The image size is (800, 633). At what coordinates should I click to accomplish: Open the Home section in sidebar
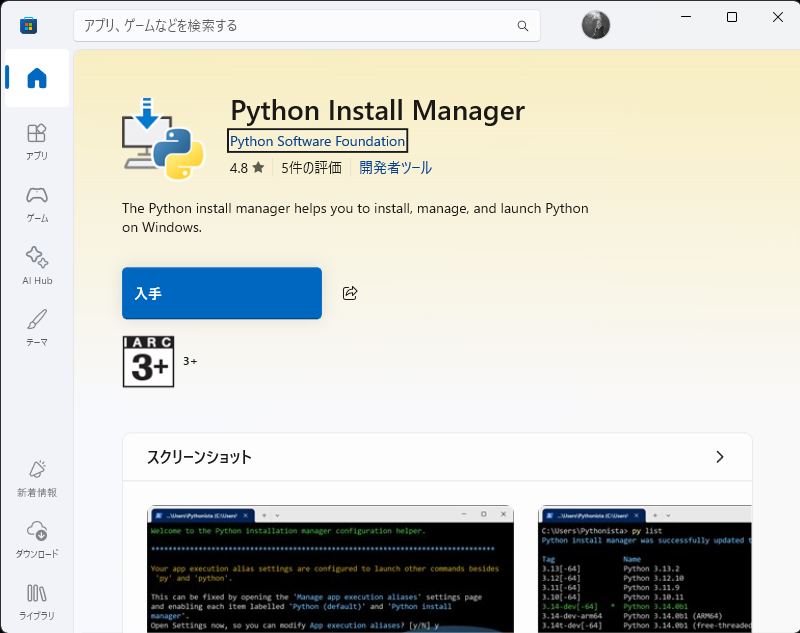coord(37,78)
